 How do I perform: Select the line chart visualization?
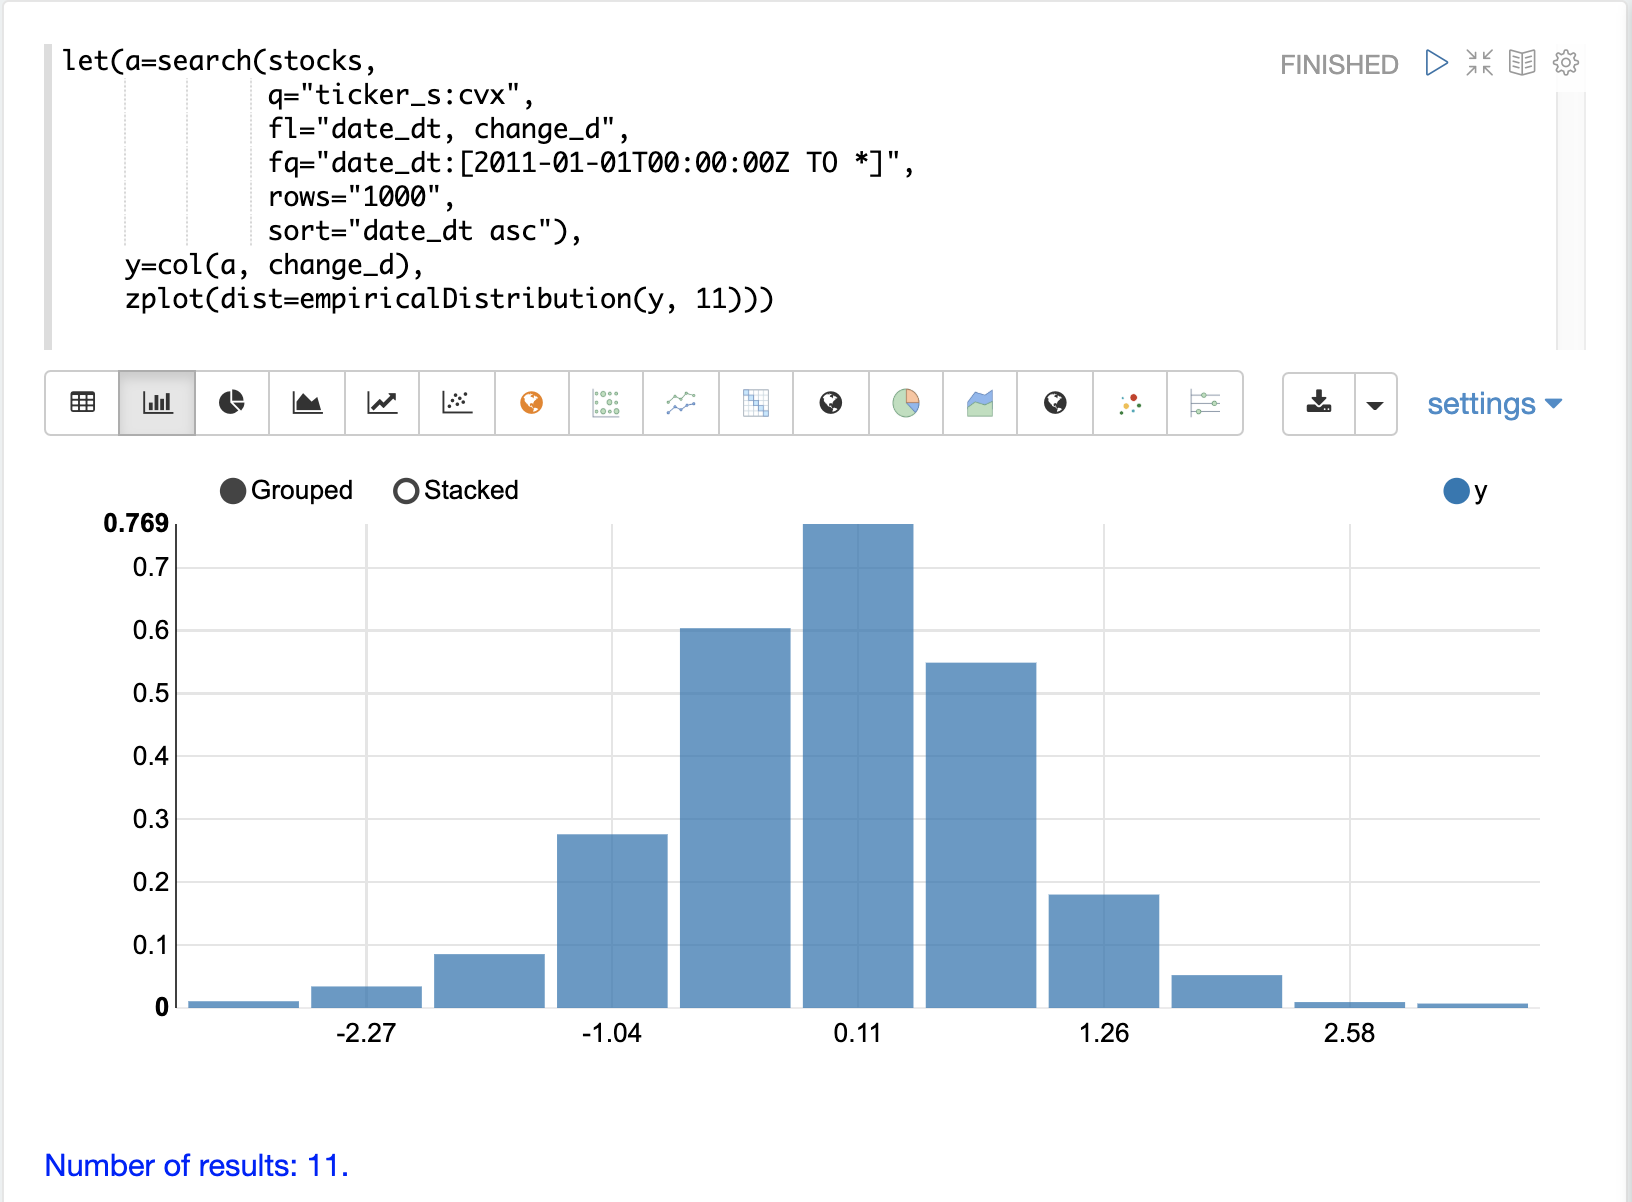(x=382, y=403)
